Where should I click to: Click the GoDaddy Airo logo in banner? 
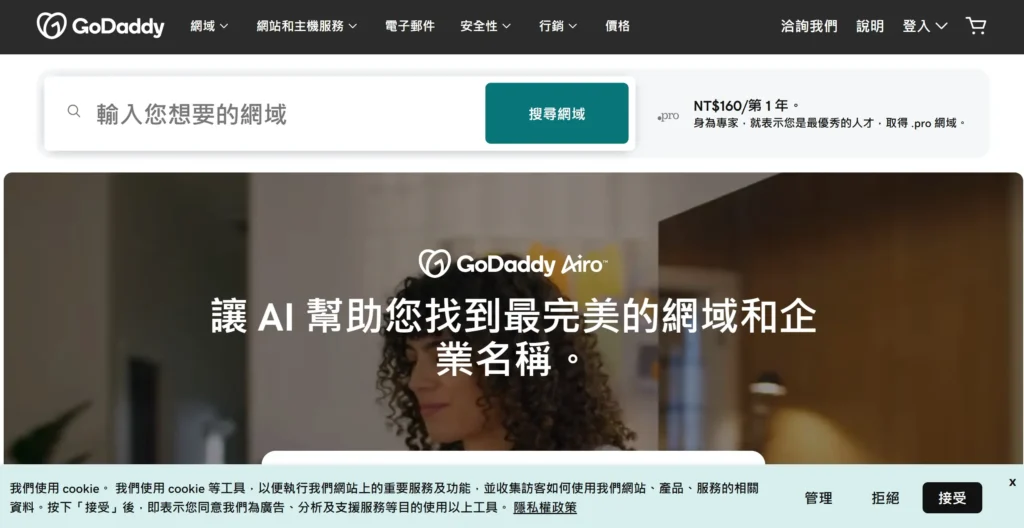(x=513, y=263)
